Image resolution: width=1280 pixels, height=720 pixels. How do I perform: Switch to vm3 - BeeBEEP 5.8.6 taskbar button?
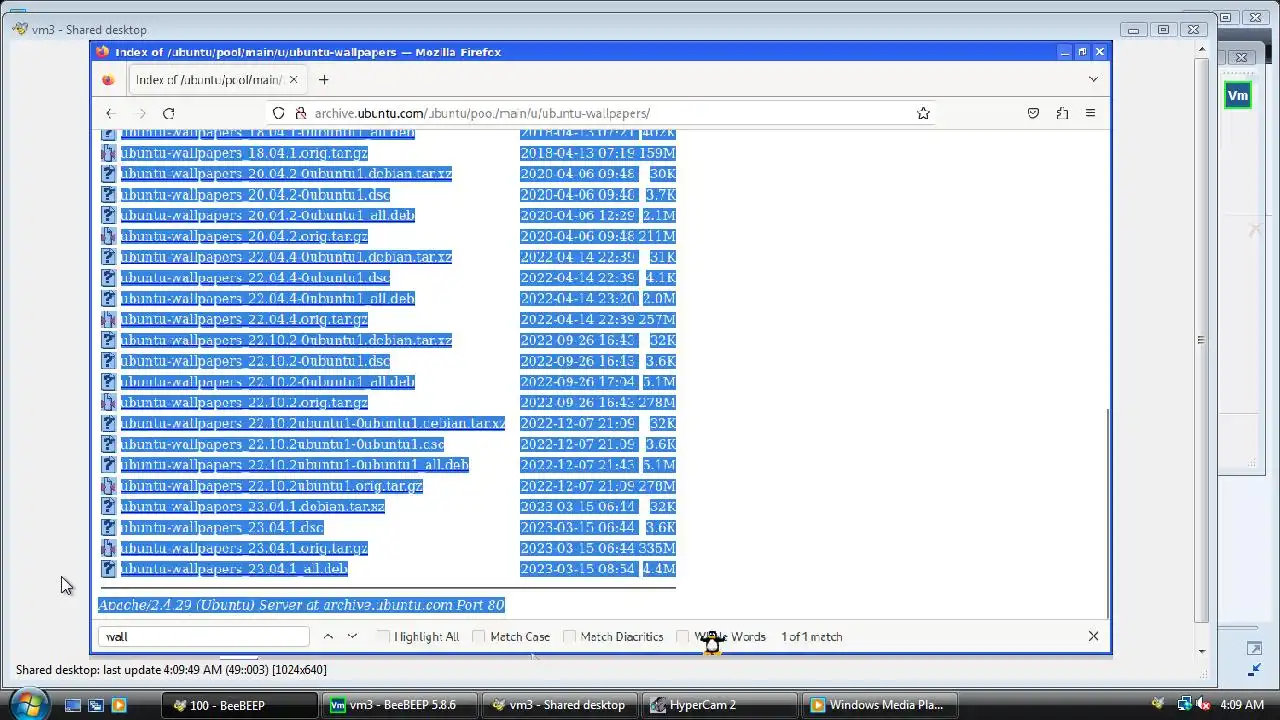coord(401,705)
